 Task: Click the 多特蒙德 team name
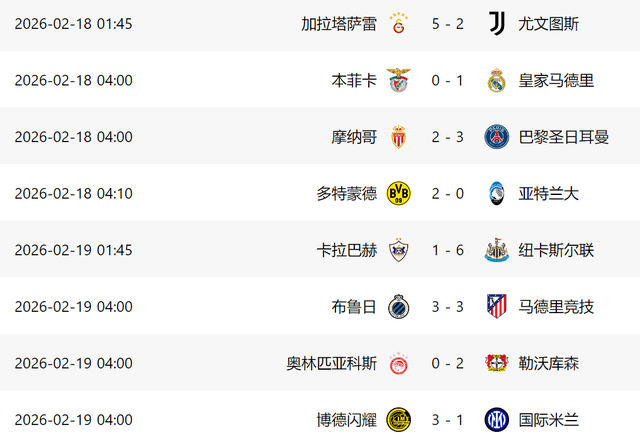[347, 194]
